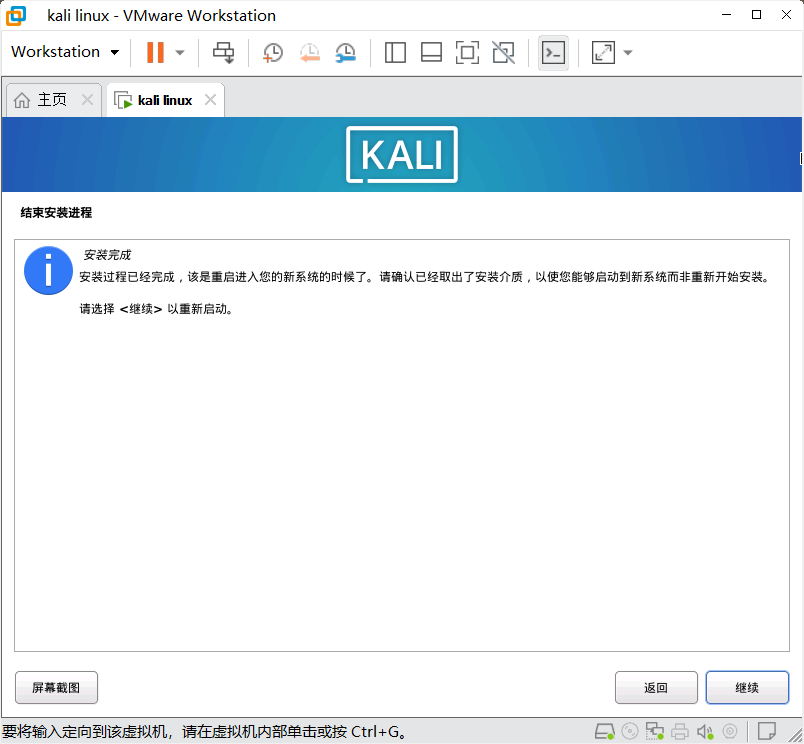804x744 pixels.
Task: Click 继续 to reboot
Action: click(747, 688)
